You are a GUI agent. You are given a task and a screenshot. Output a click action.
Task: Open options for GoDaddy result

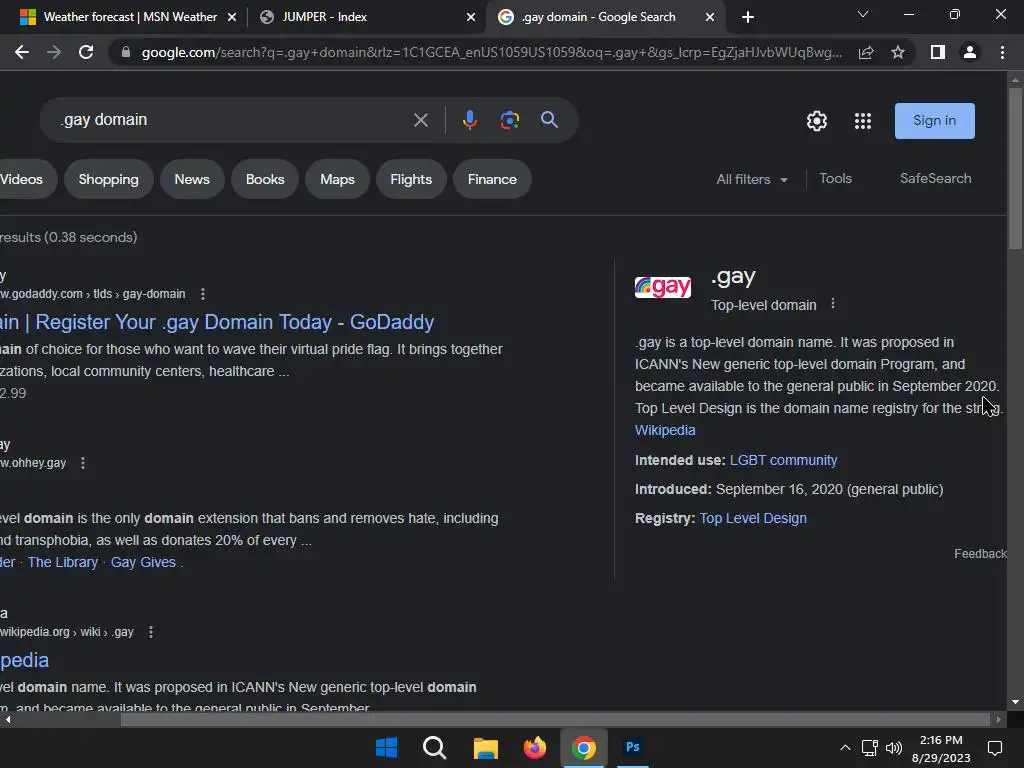pyautogui.click(x=203, y=294)
